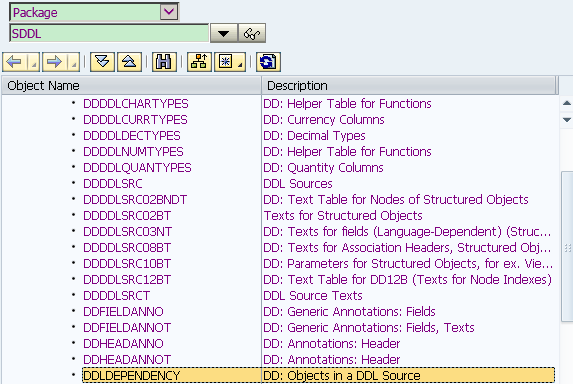The width and height of the screenshot is (573, 384).
Task: Select the highlighted DDLDEPENDENCY table entry
Action: tap(132, 376)
